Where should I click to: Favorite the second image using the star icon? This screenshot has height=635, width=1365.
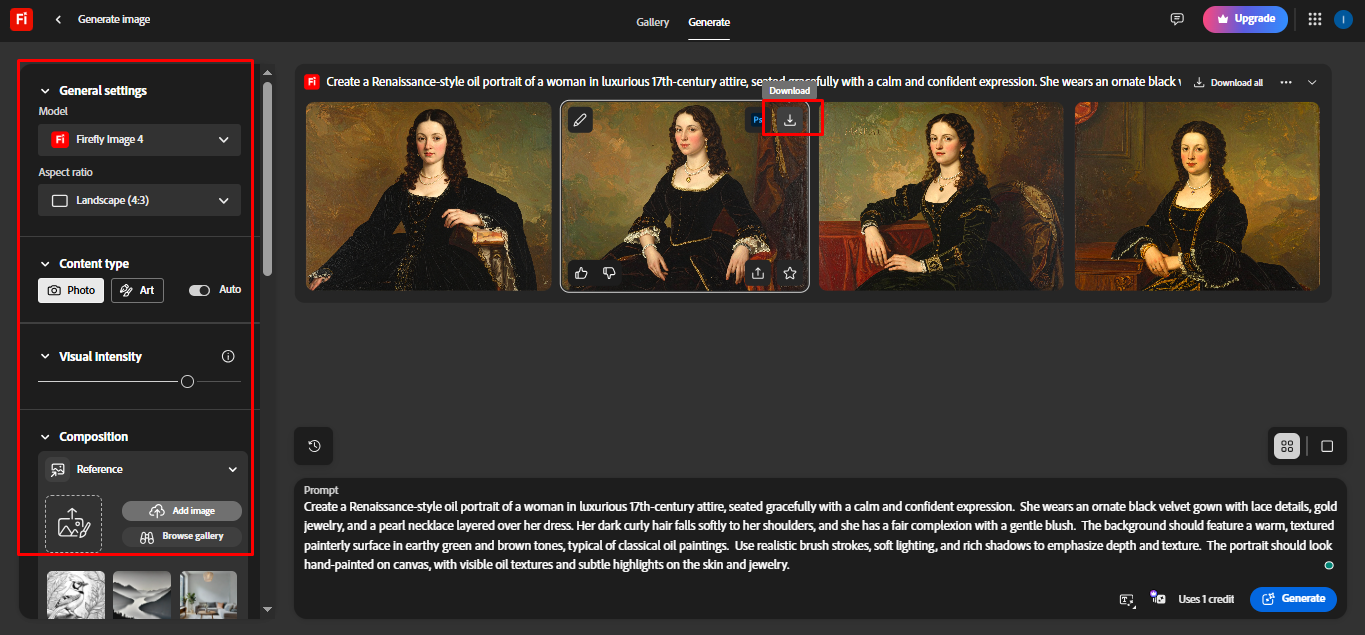pos(789,272)
